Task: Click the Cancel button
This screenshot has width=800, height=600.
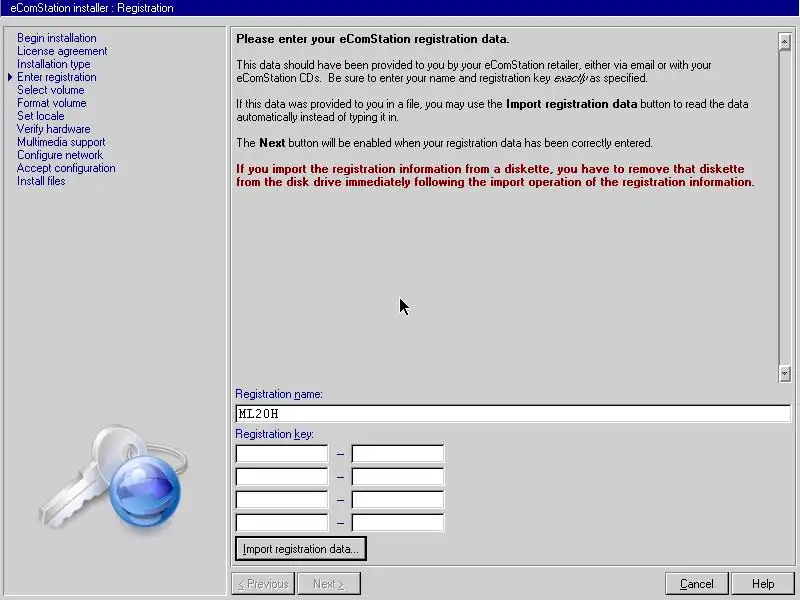Action: click(x=697, y=584)
